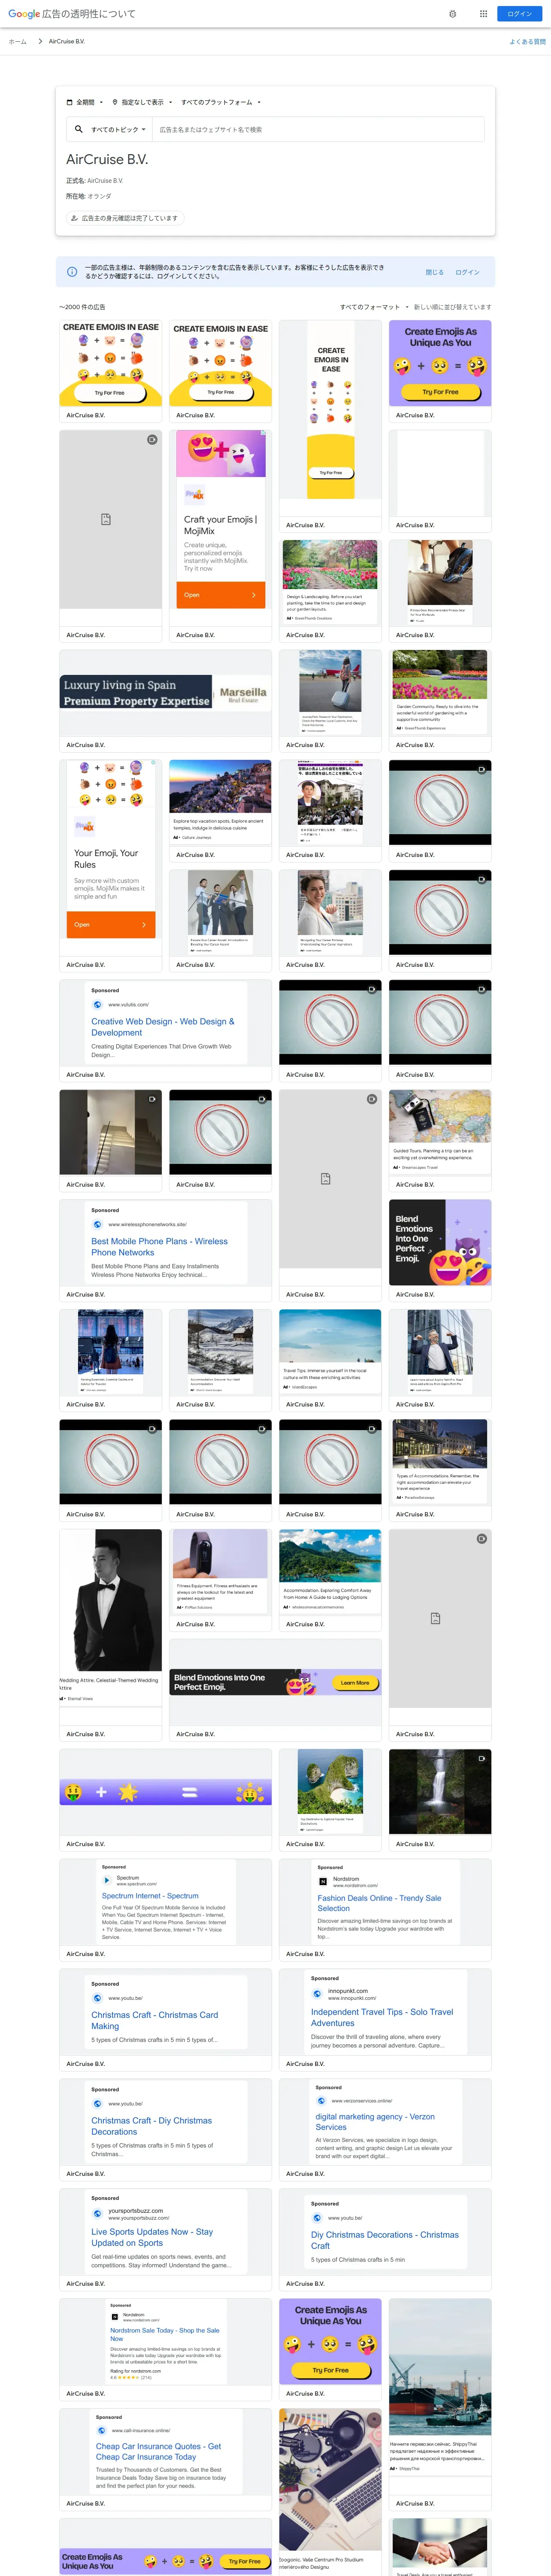Click Learn More on the Blend Emotions banner

coord(355,1683)
